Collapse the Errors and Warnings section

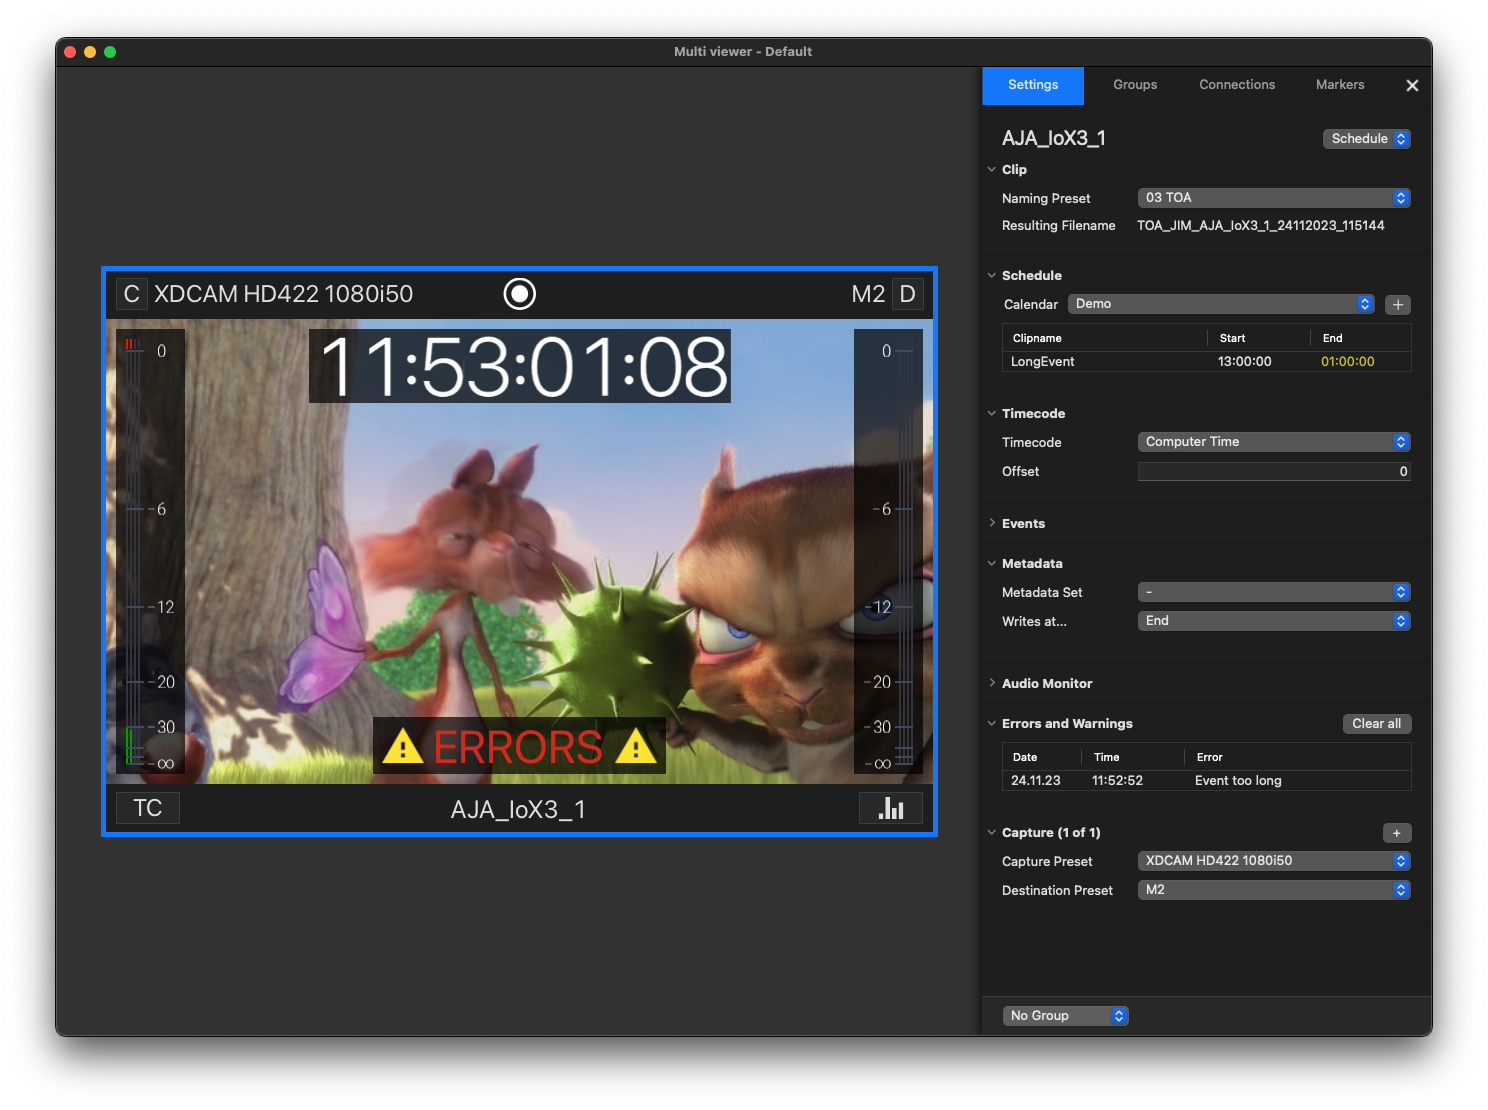(x=992, y=724)
